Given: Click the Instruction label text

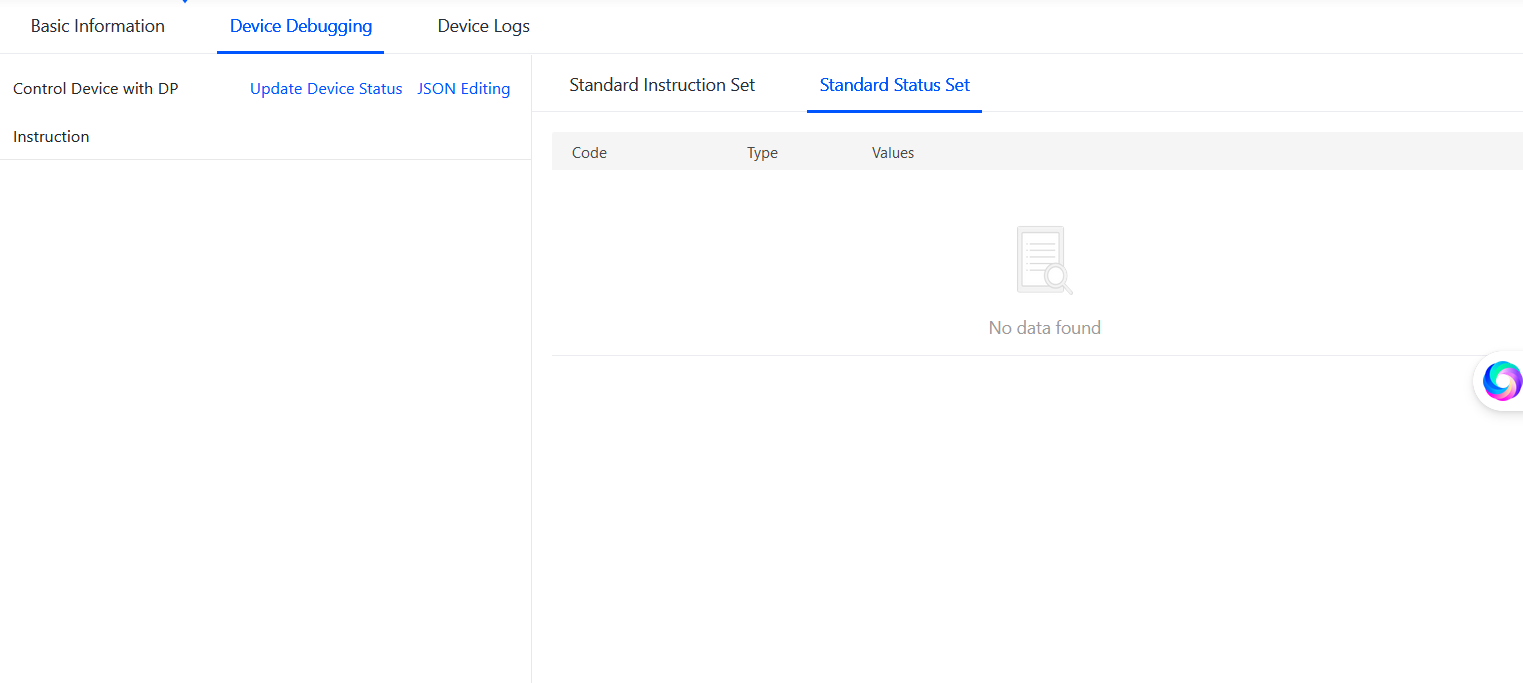Looking at the screenshot, I should pyautogui.click(x=51, y=137).
